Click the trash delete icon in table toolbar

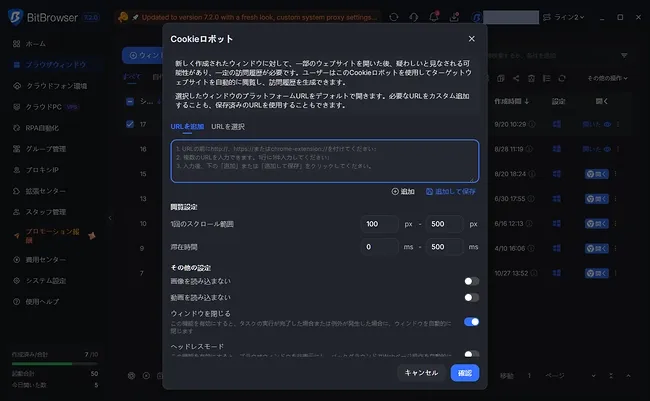point(531,78)
